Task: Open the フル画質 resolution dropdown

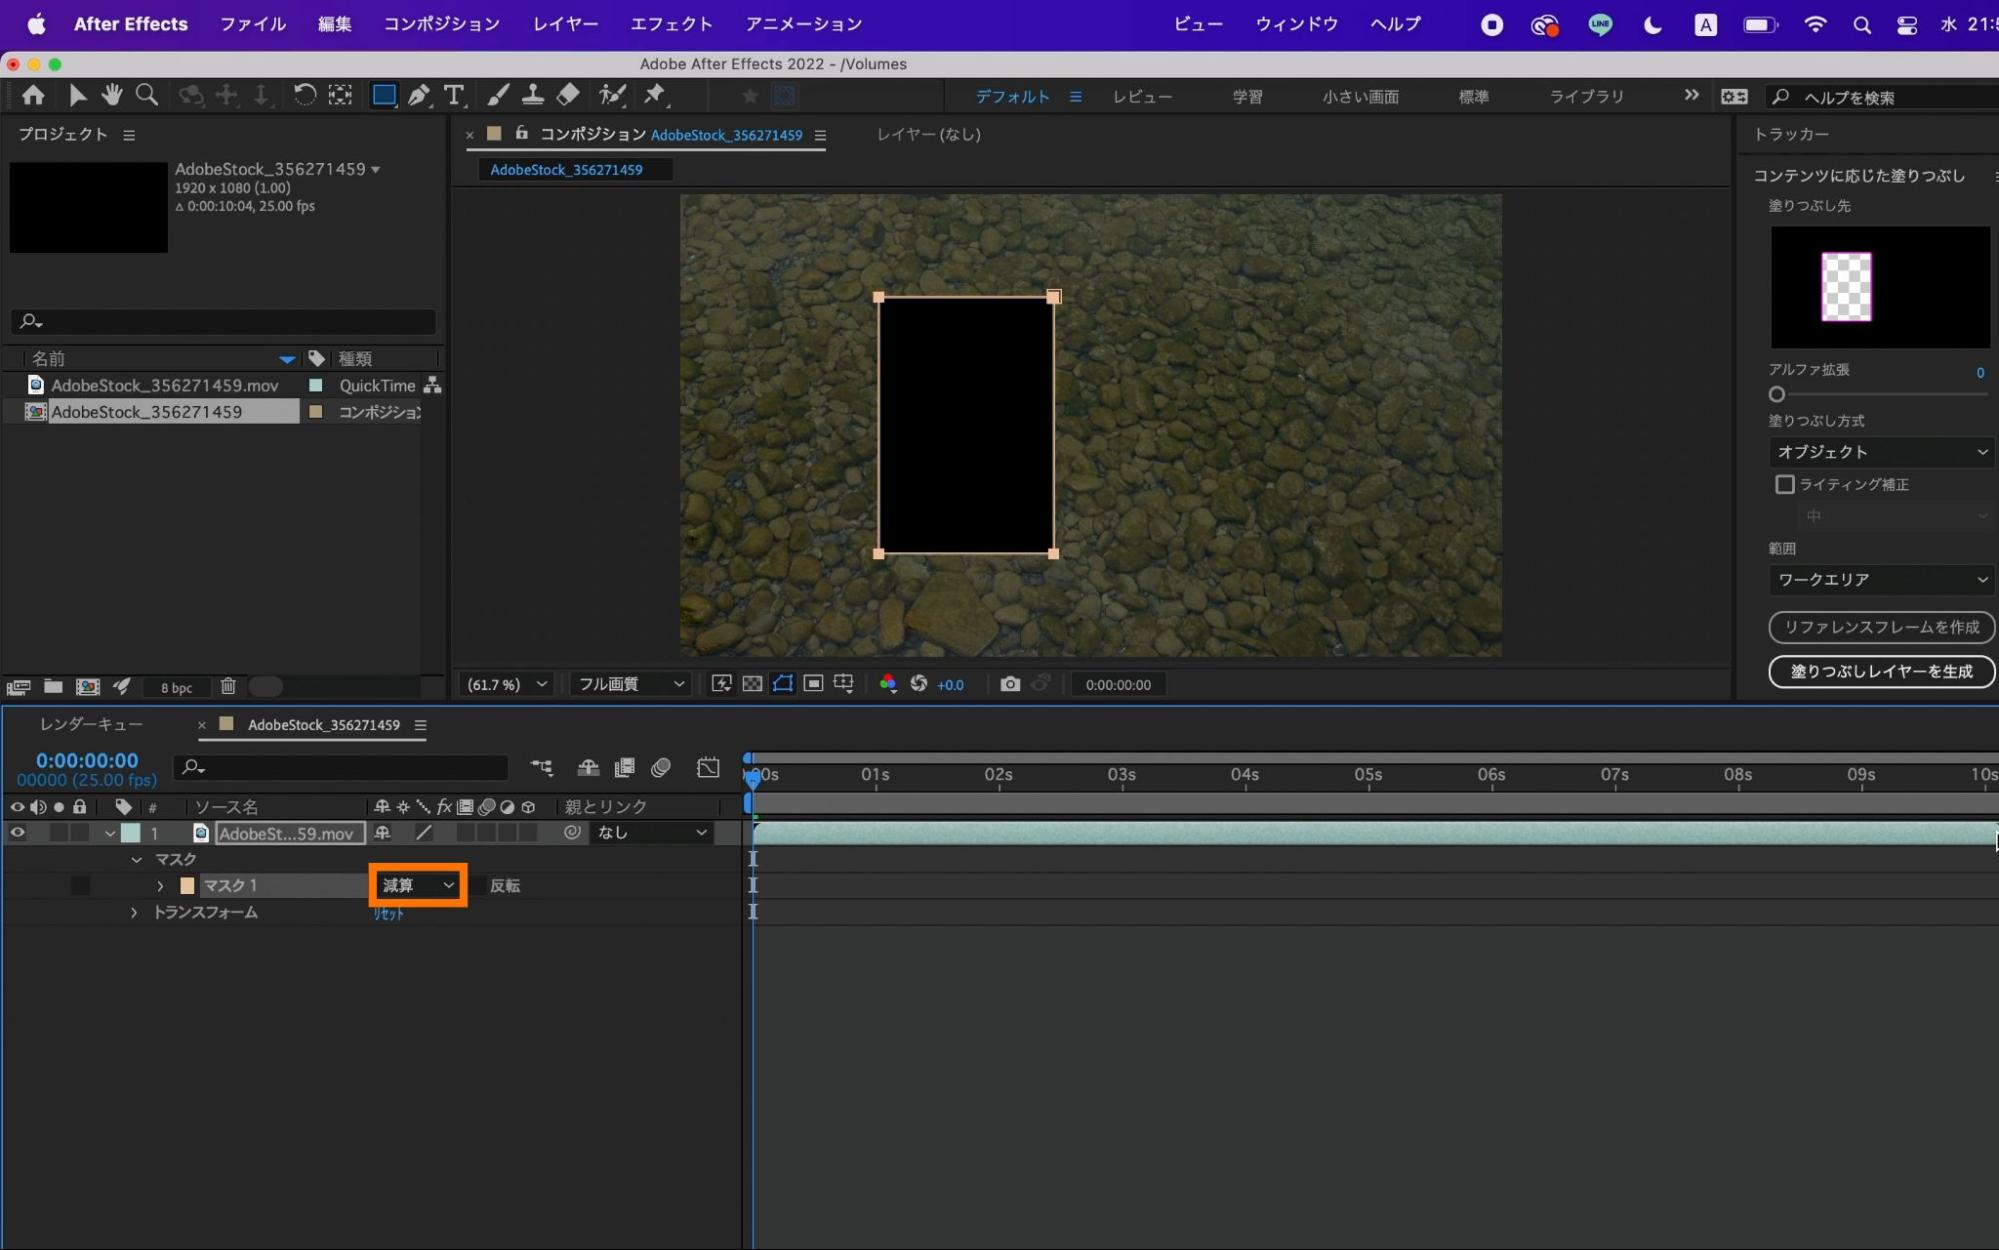Action: pyautogui.click(x=630, y=684)
